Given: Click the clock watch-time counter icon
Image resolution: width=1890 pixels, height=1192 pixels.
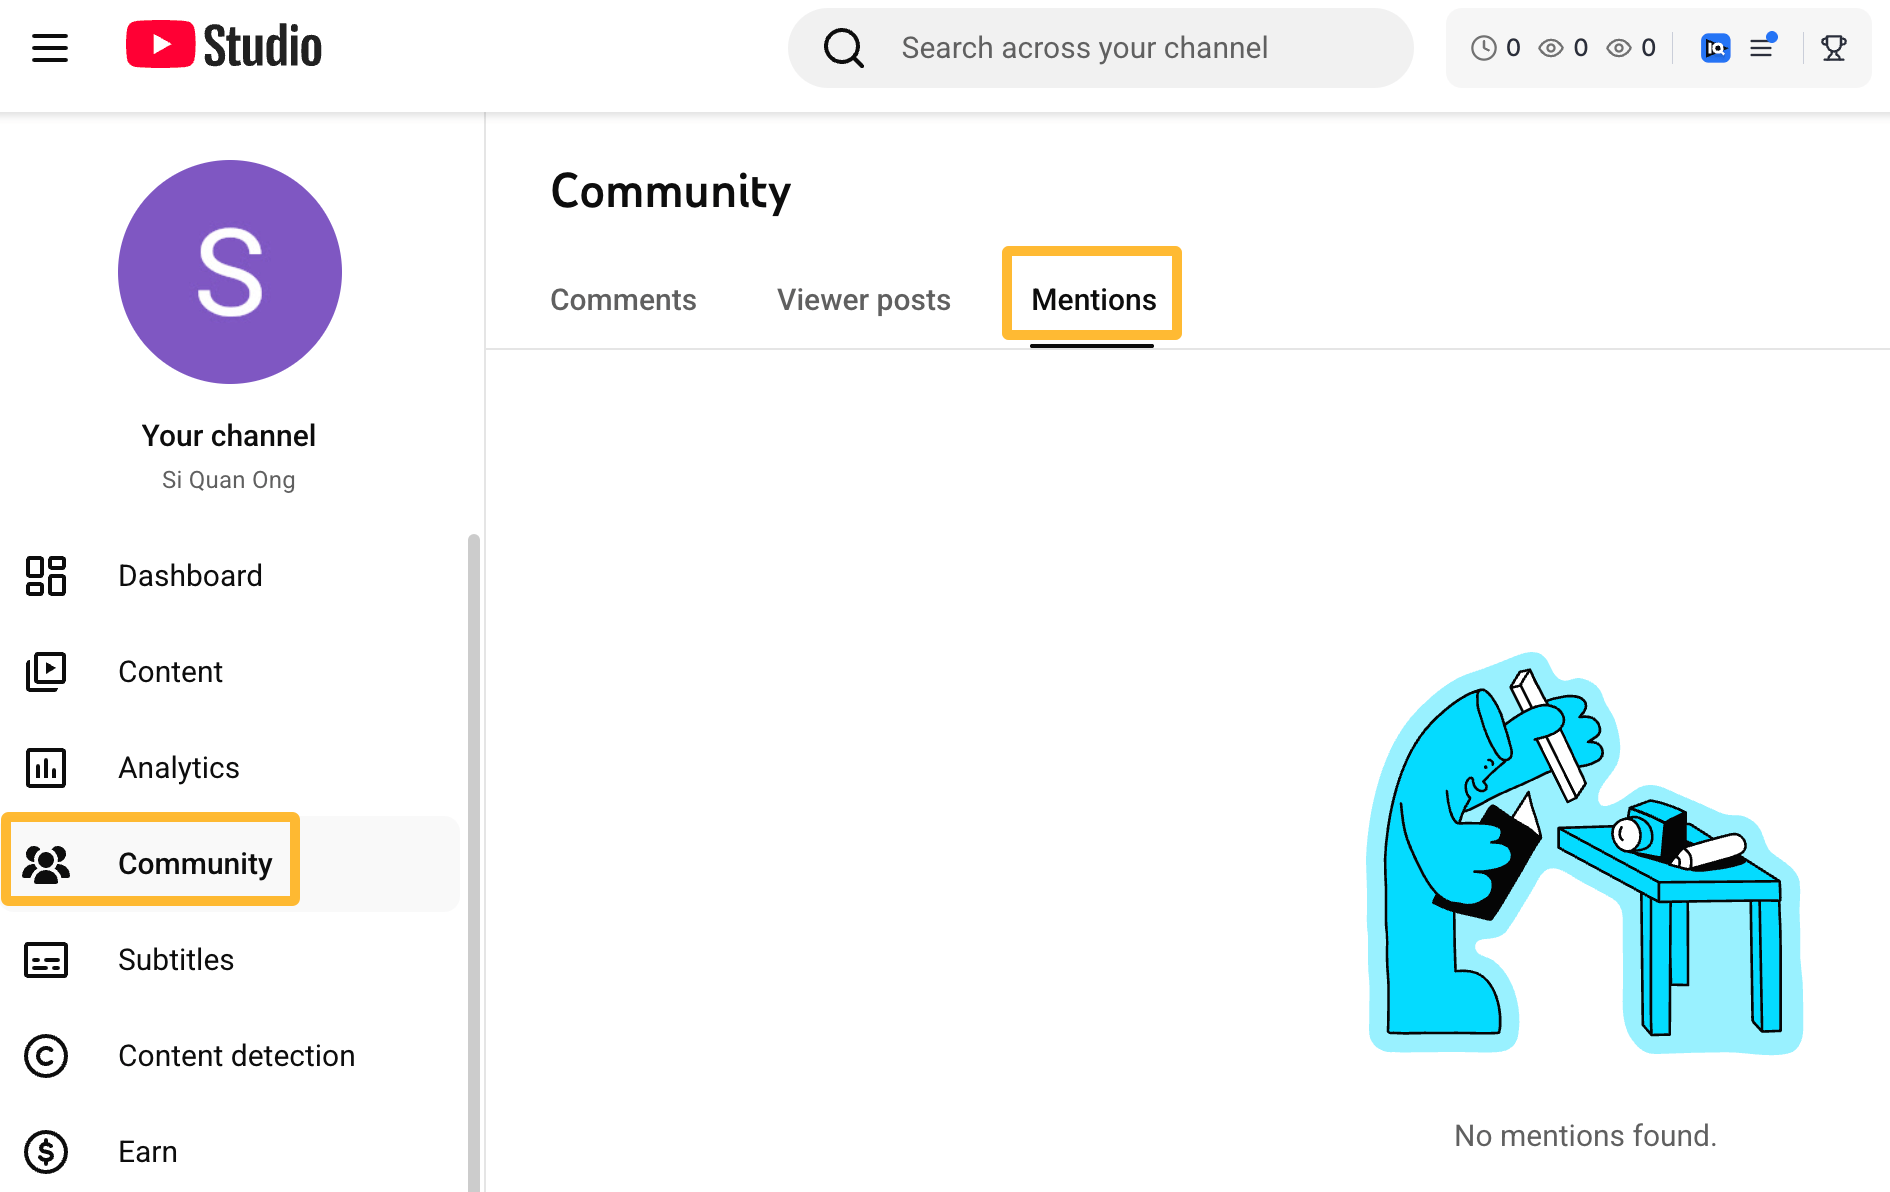Looking at the screenshot, I should click(1484, 47).
